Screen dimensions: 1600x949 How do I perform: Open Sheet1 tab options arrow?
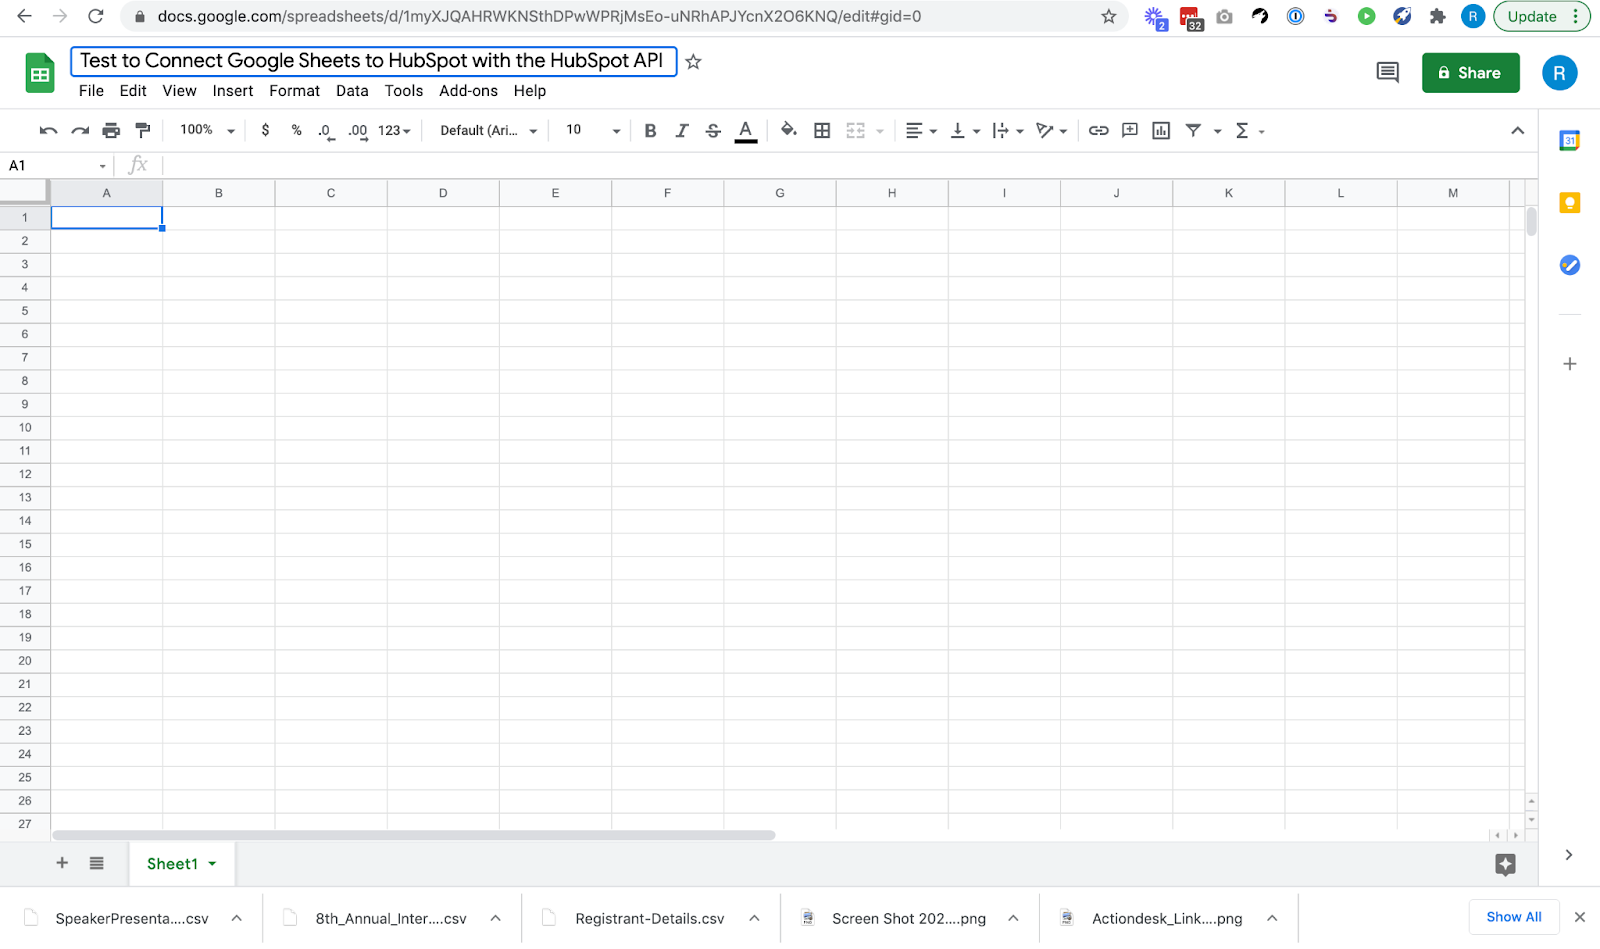coord(212,864)
